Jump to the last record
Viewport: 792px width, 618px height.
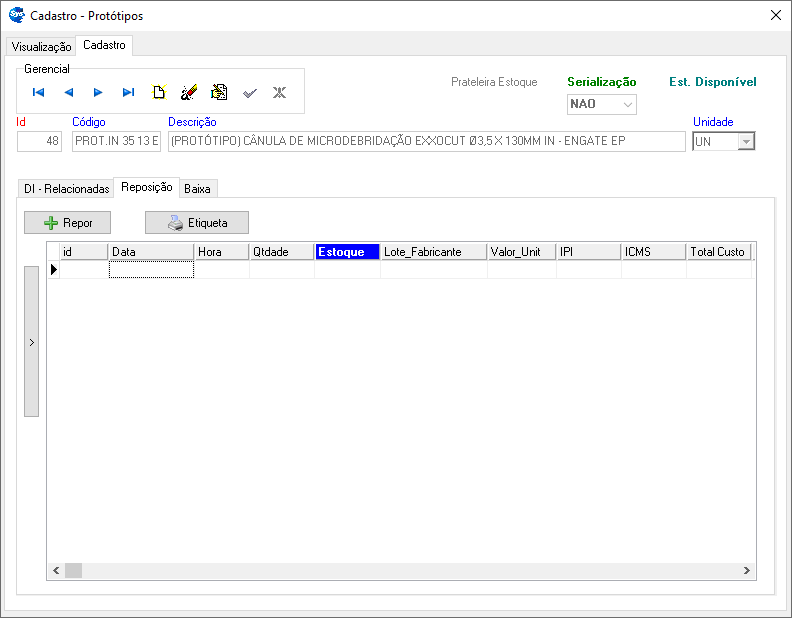[x=128, y=92]
